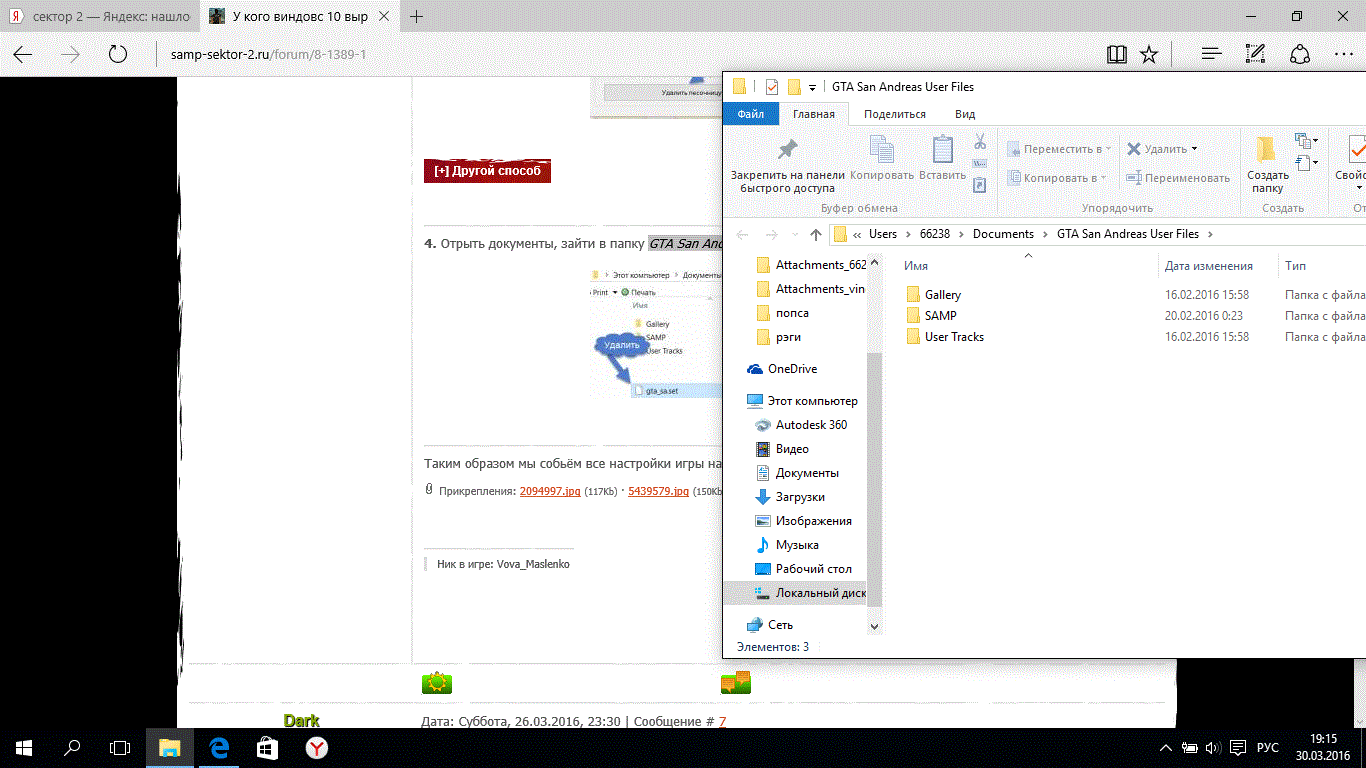Switch to the Главная ribbon tab
The width and height of the screenshot is (1366, 768).
point(814,114)
